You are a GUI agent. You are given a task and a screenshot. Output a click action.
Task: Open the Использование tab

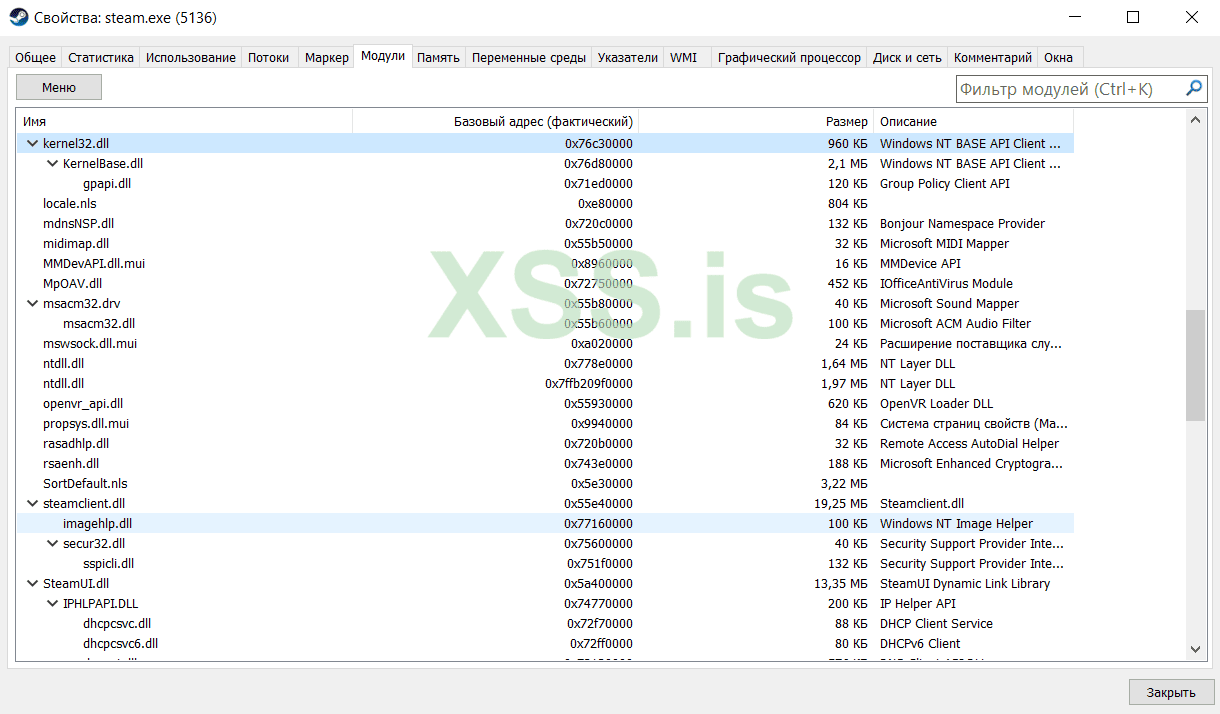pos(191,58)
